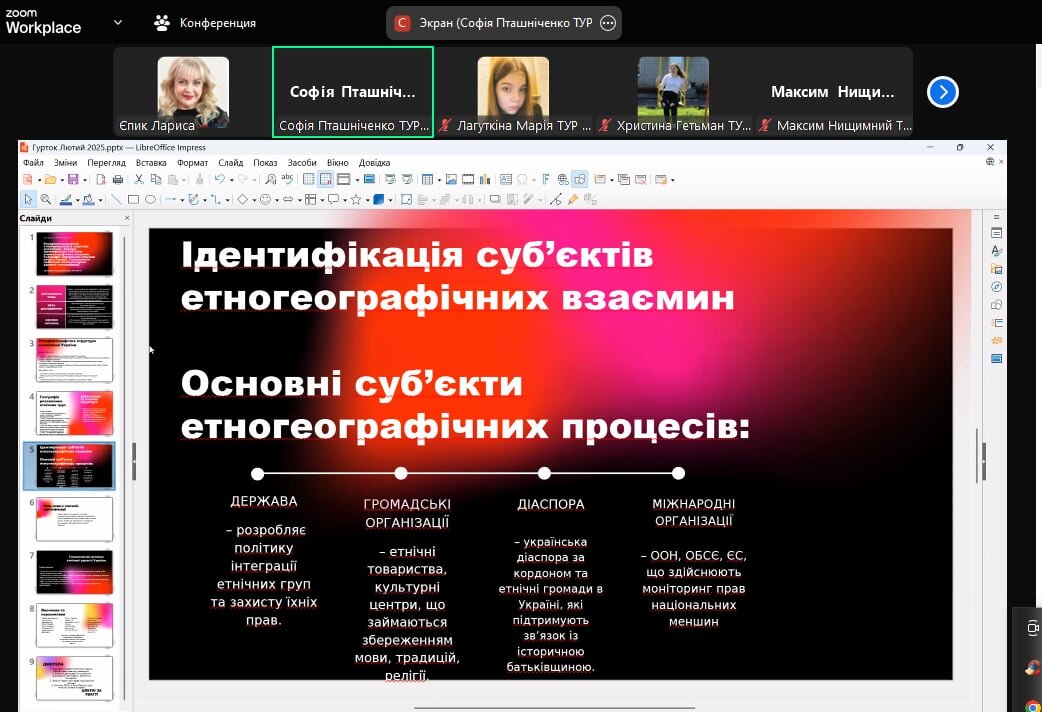Image resolution: width=1042 pixels, height=712 pixels.
Task: Select the Rectangle drawing tool
Action: pos(133,199)
